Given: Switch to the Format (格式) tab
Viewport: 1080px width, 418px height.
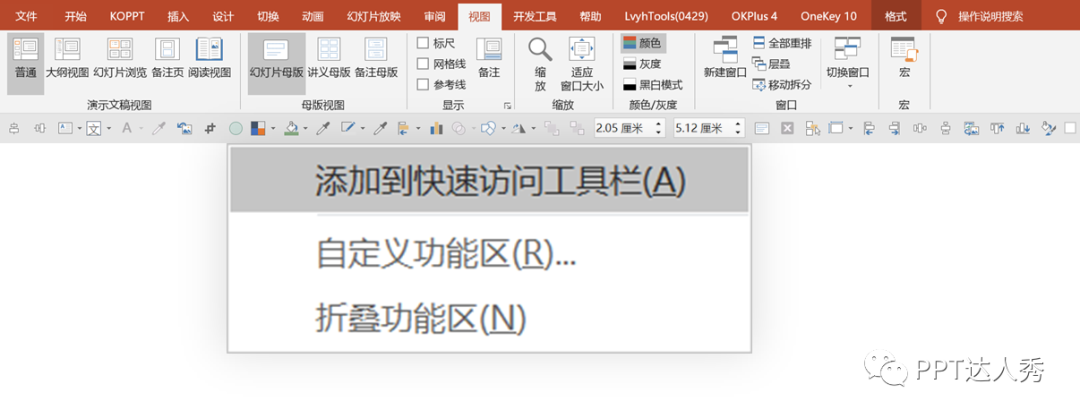Looking at the screenshot, I should (x=895, y=17).
